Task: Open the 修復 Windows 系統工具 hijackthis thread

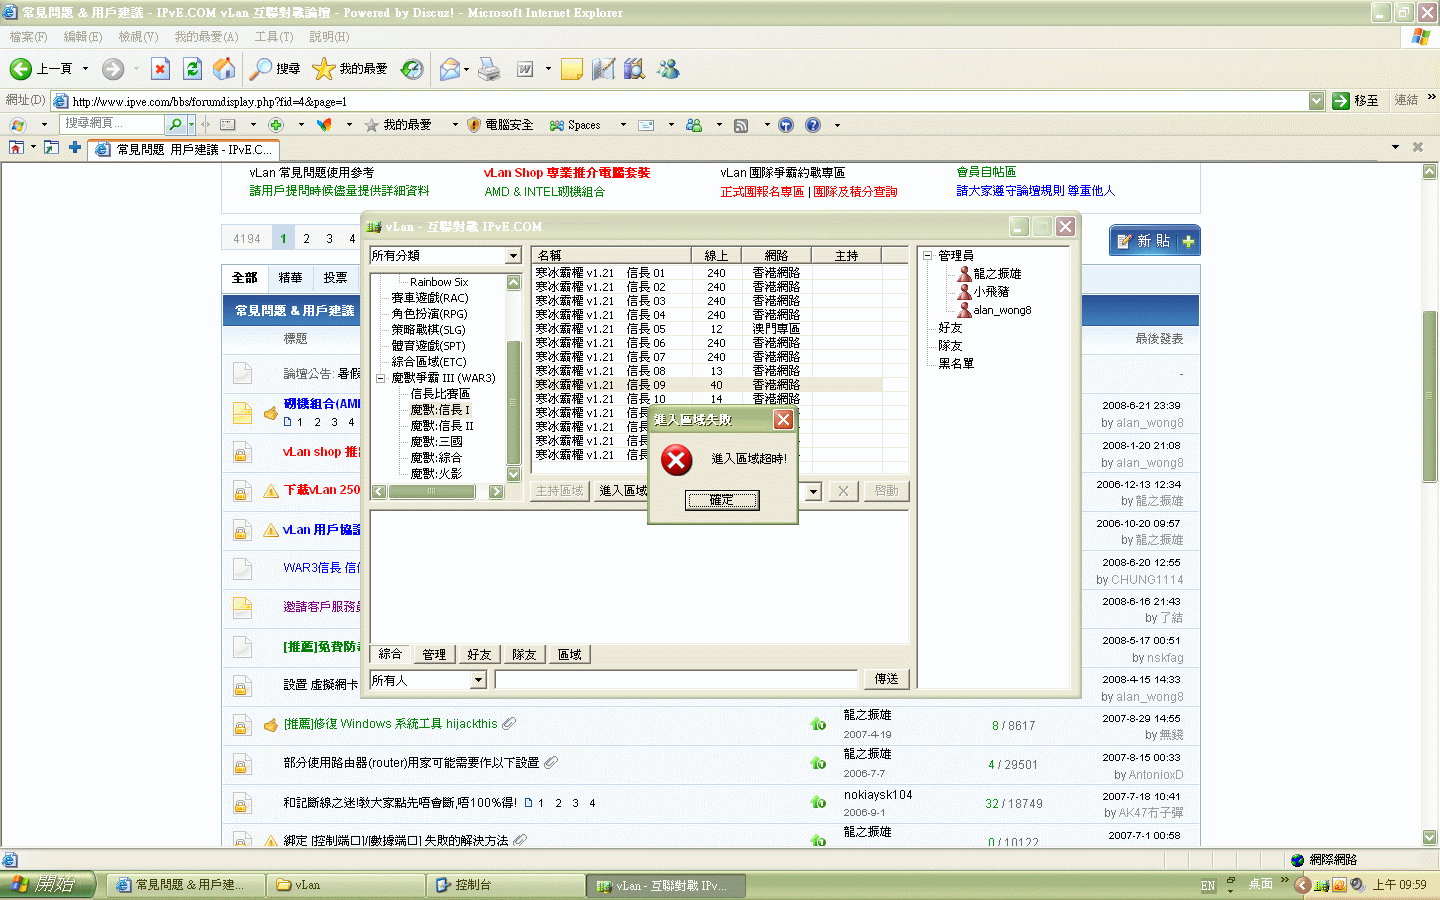Action: click(390, 724)
